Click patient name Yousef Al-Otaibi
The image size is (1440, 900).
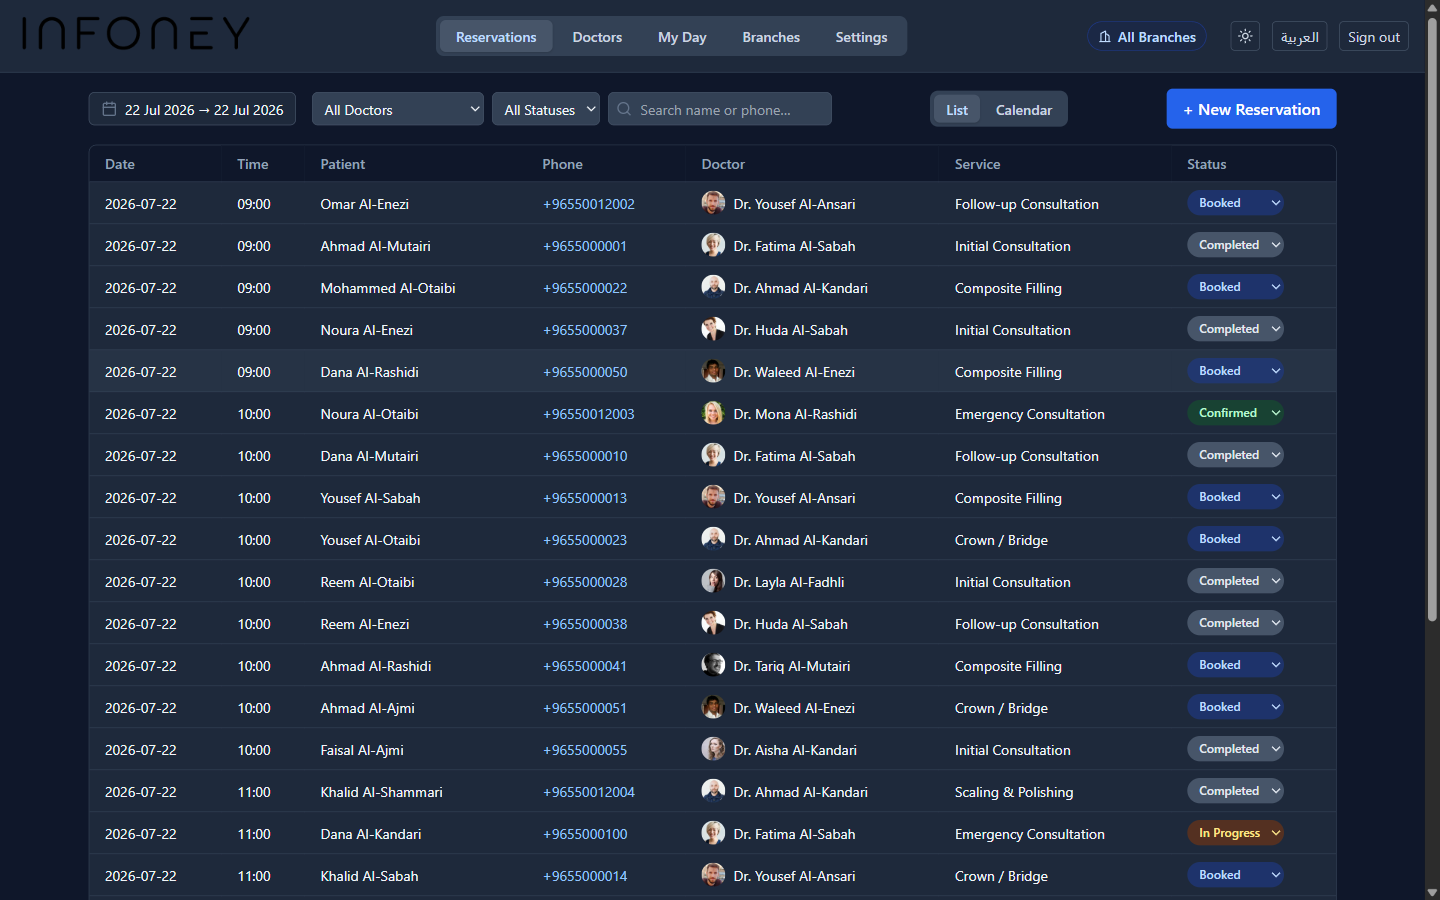(370, 540)
